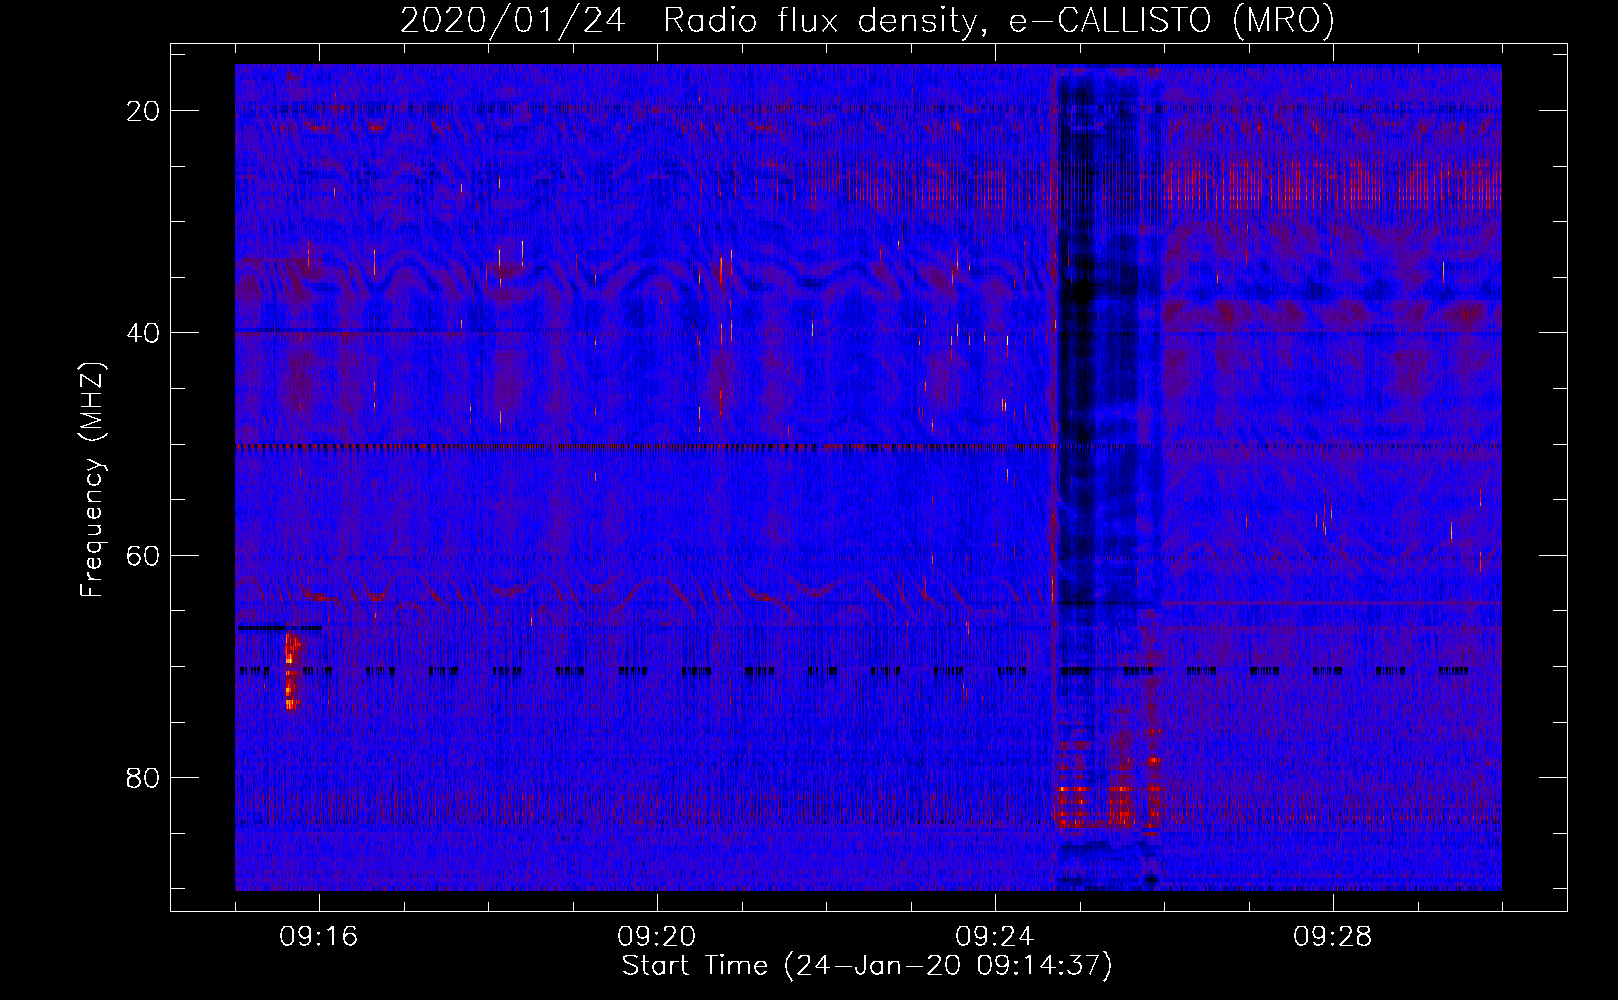Image resolution: width=1618 pixels, height=1000 pixels.
Task: Click the 60 frequency tick label
Action: [144, 555]
